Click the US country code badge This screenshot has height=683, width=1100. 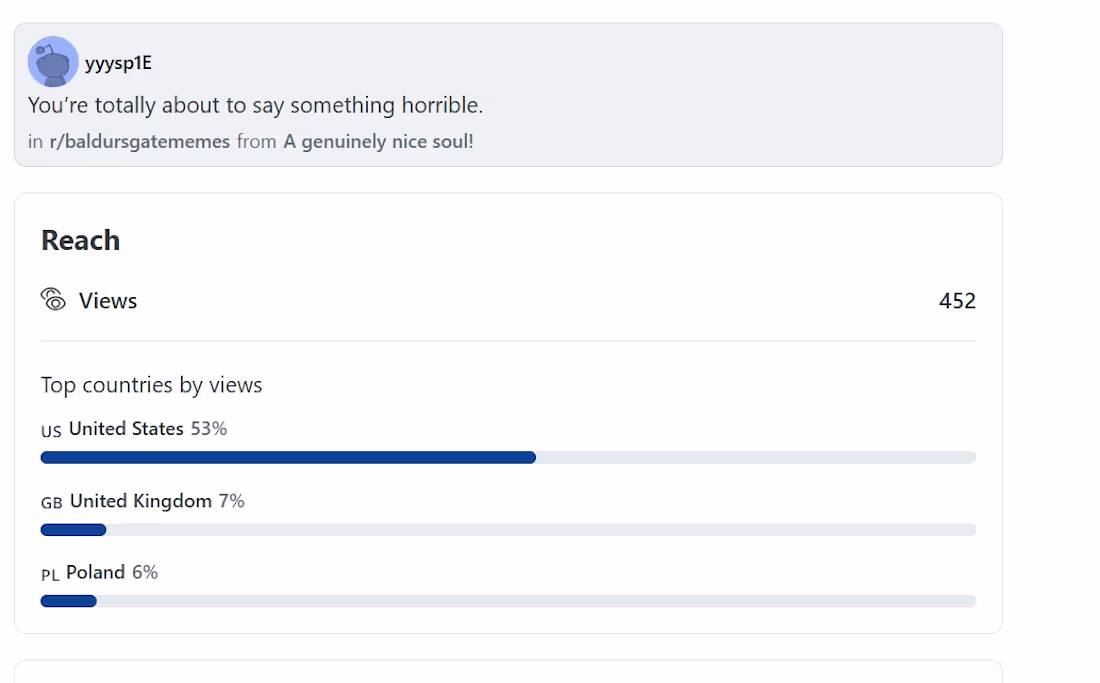[x=51, y=431]
